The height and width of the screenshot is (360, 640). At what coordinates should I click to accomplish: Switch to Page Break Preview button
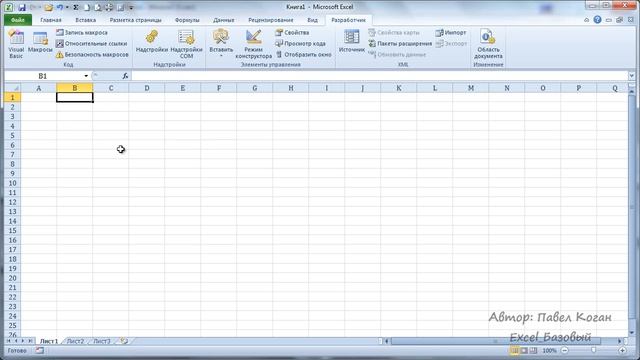click(533, 351)
